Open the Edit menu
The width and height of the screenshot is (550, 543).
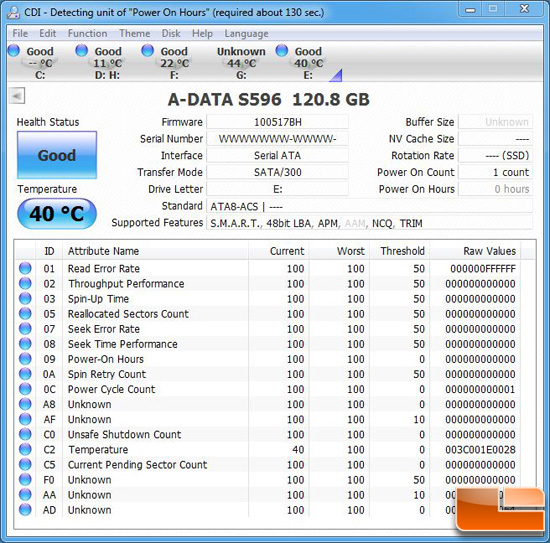[x=47, y=33]
